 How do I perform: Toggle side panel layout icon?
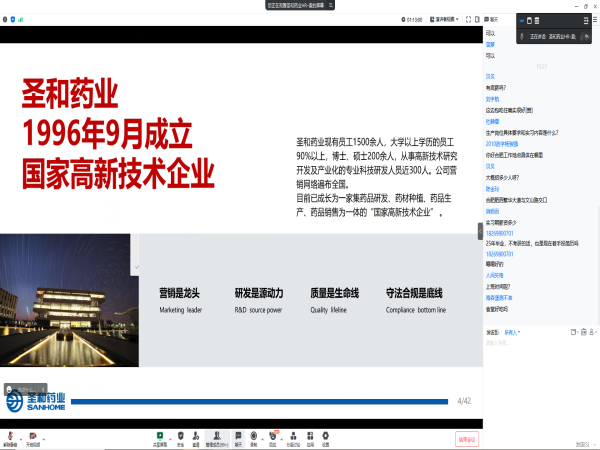tap(477, 19)
